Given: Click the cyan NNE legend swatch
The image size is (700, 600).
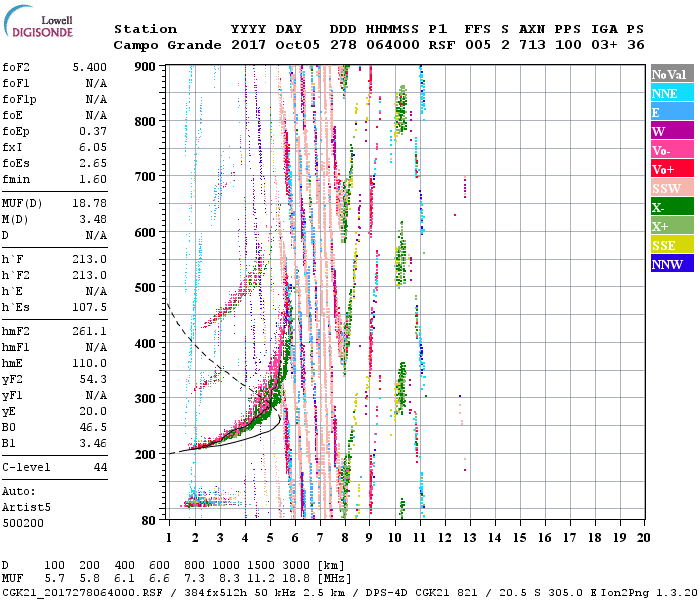Looking at the screenshot, I should tap(672, 93).
